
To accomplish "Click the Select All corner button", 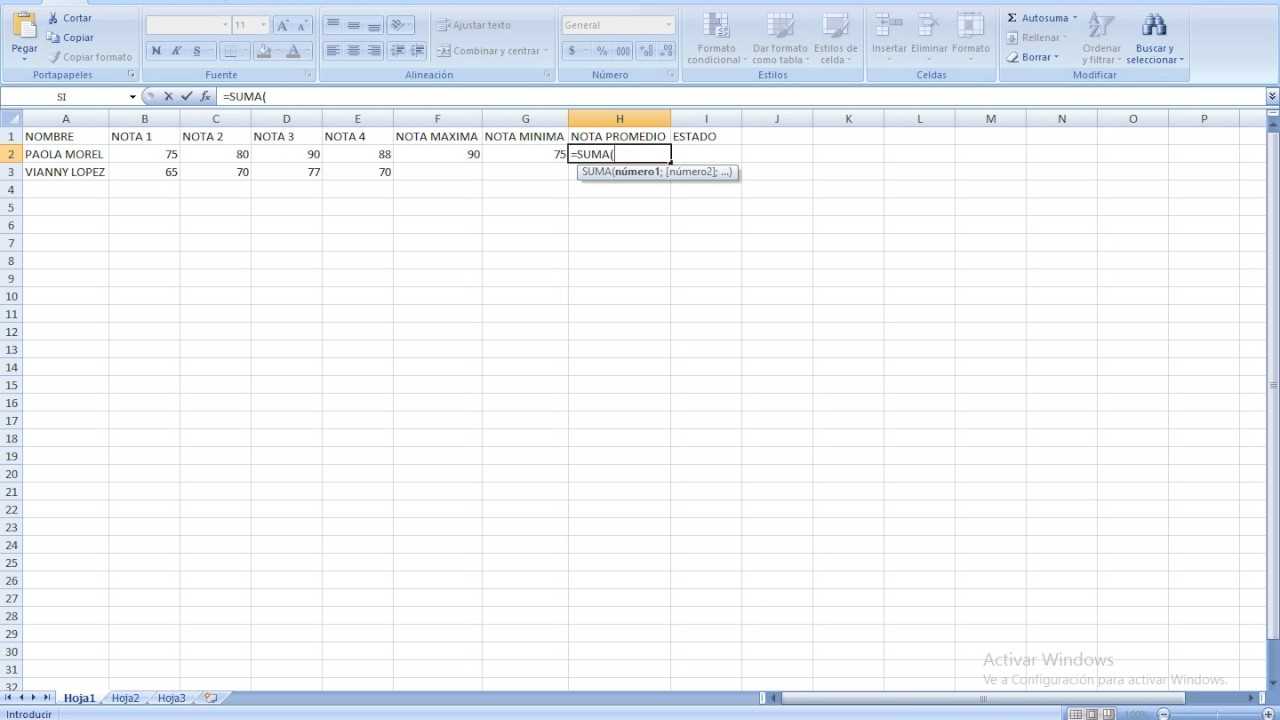I will coord(11,119).
